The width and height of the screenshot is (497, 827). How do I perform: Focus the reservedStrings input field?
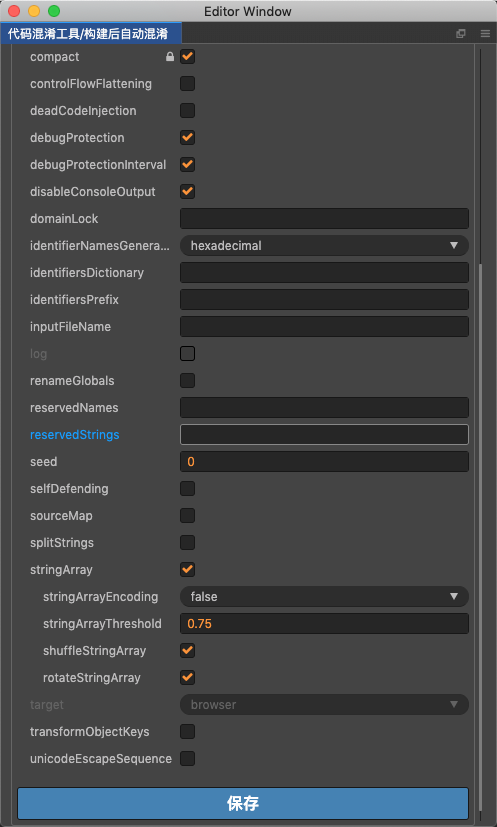pos(324,435)
